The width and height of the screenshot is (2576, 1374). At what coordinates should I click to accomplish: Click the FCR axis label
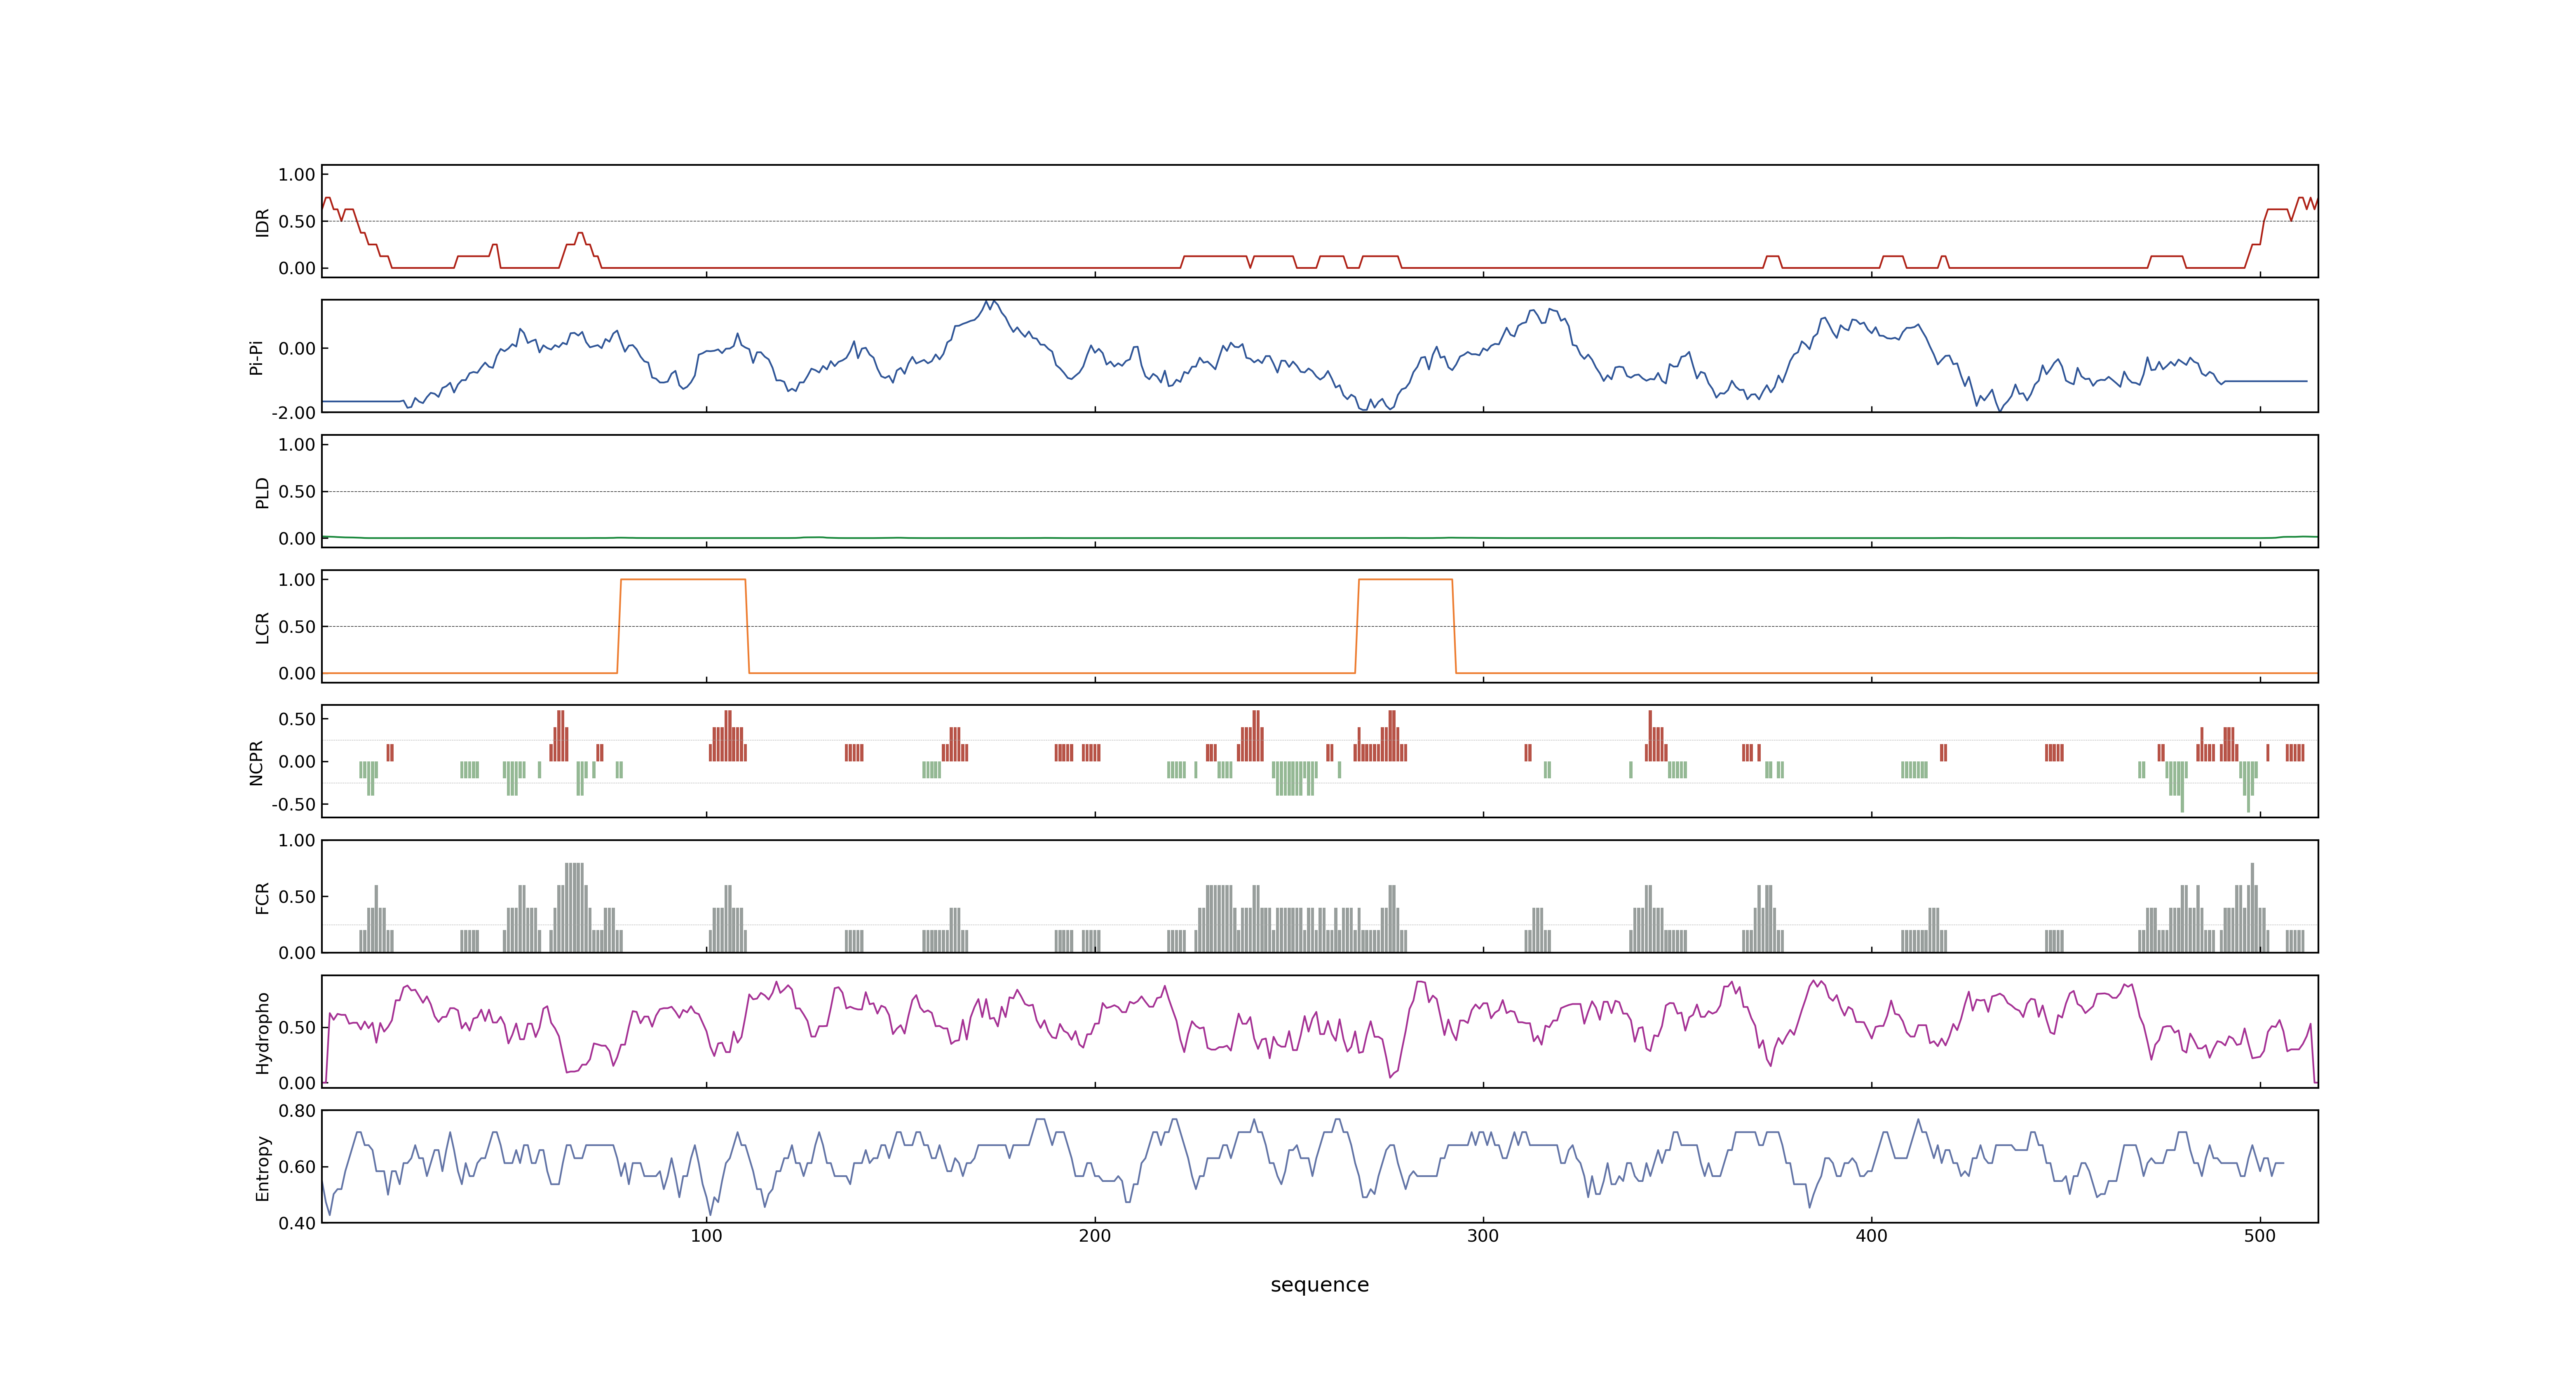262,897
